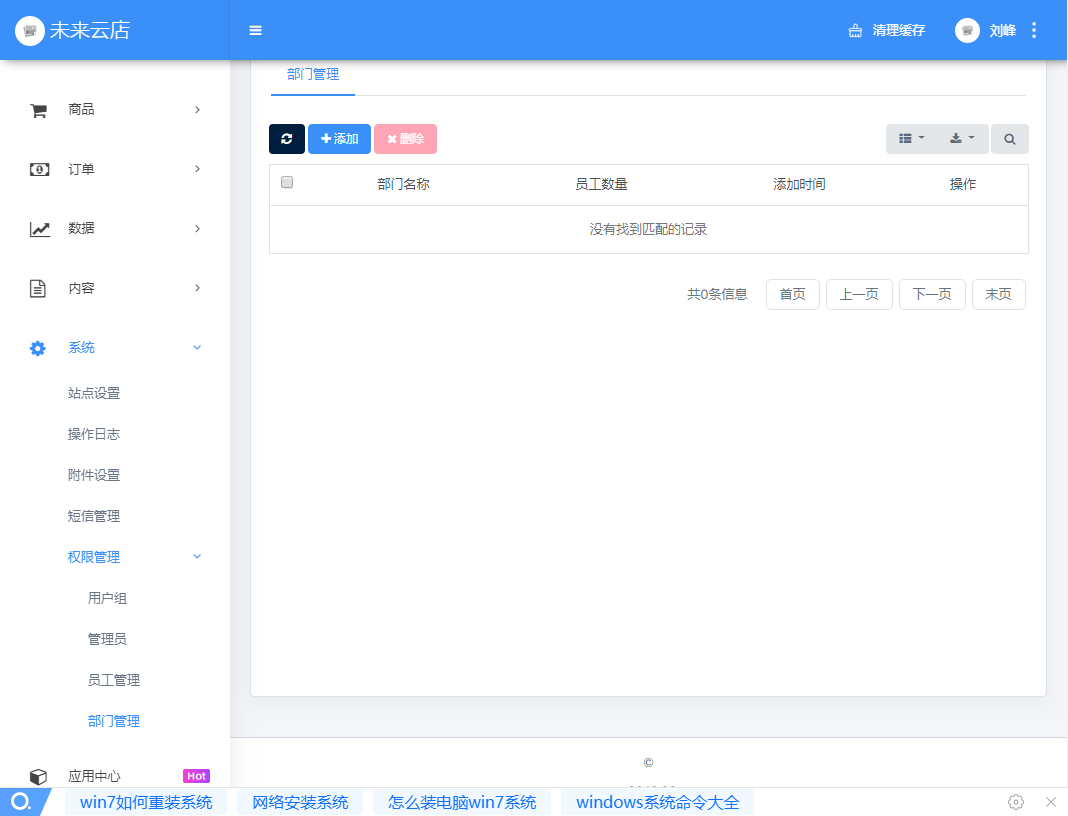The height and width of the screenshot is (816, 1068).
Task: Click the win7如何重装系统 search suggestion
Action: pos(146,802)
